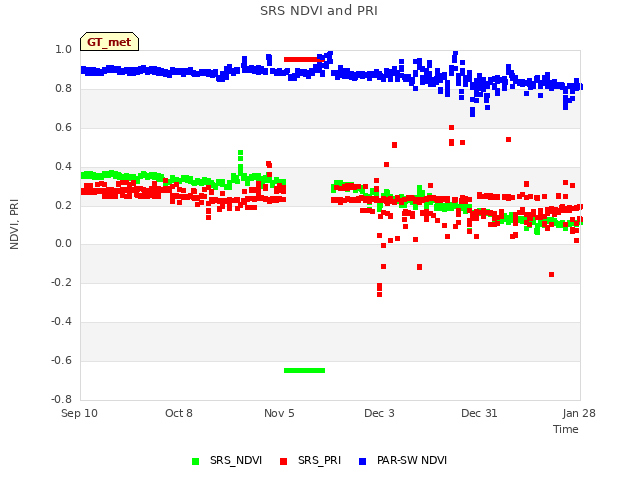Click the green SRS_NDVI legend swatch
Viewport: 640px width, 480px height.
tap(196, 461)
